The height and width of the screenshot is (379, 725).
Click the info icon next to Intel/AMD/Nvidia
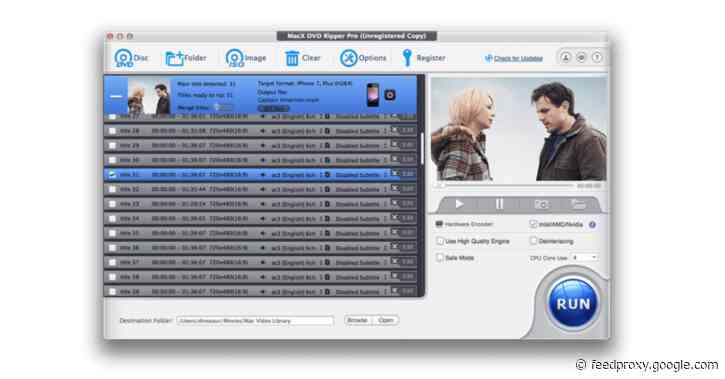pos(592,225)
